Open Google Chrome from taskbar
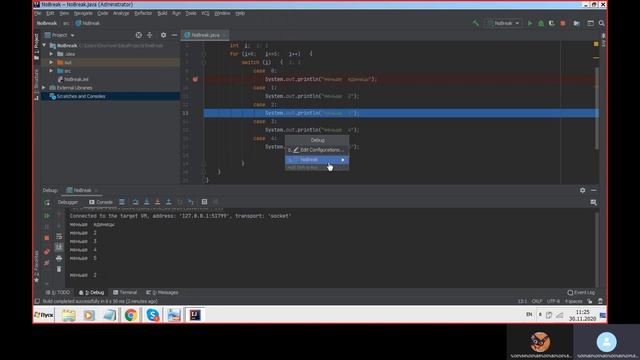 [x=131, y=315]
